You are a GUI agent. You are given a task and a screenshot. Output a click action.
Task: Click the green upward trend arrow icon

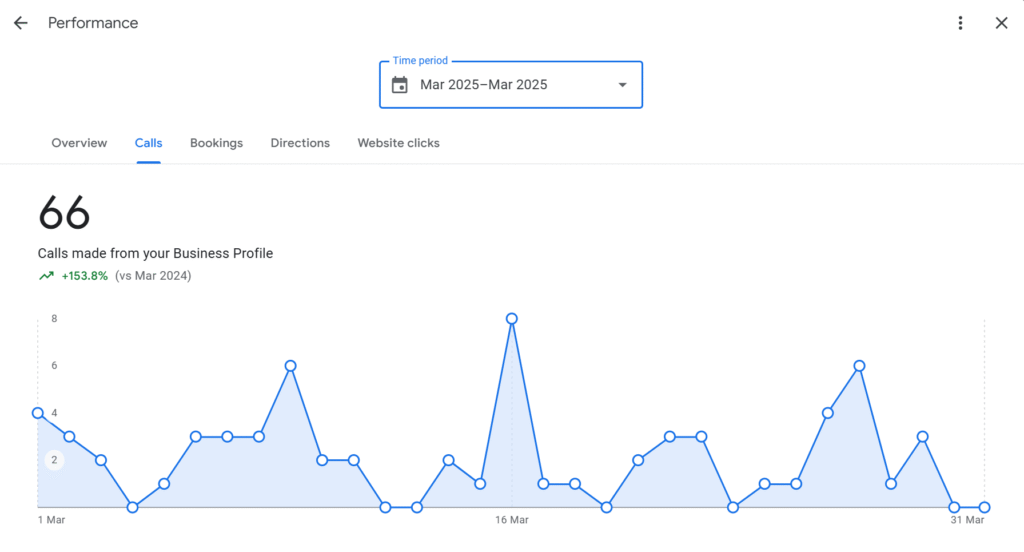tap(46, 276)
